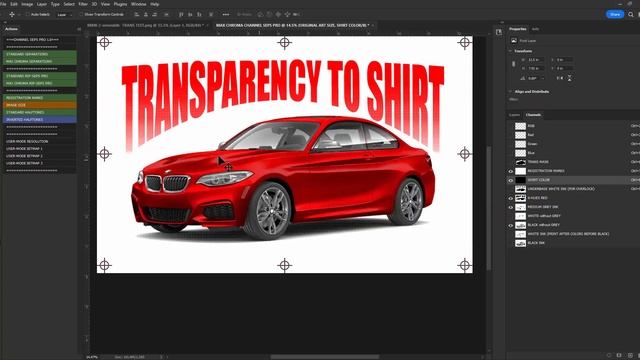Click the top-left registration mark on canvas
Viewport: 640px width, 360px height.
[104, 42]
